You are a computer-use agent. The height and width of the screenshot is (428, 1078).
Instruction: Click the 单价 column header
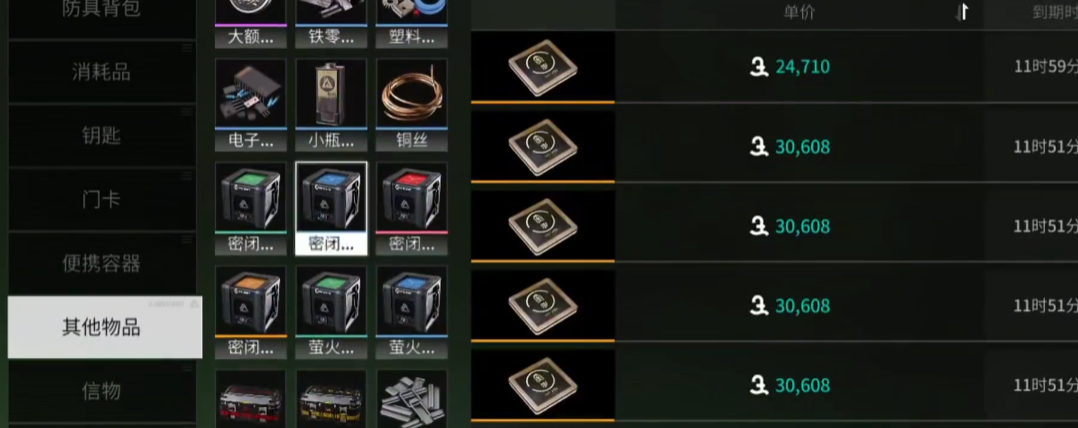click(799, 12)
